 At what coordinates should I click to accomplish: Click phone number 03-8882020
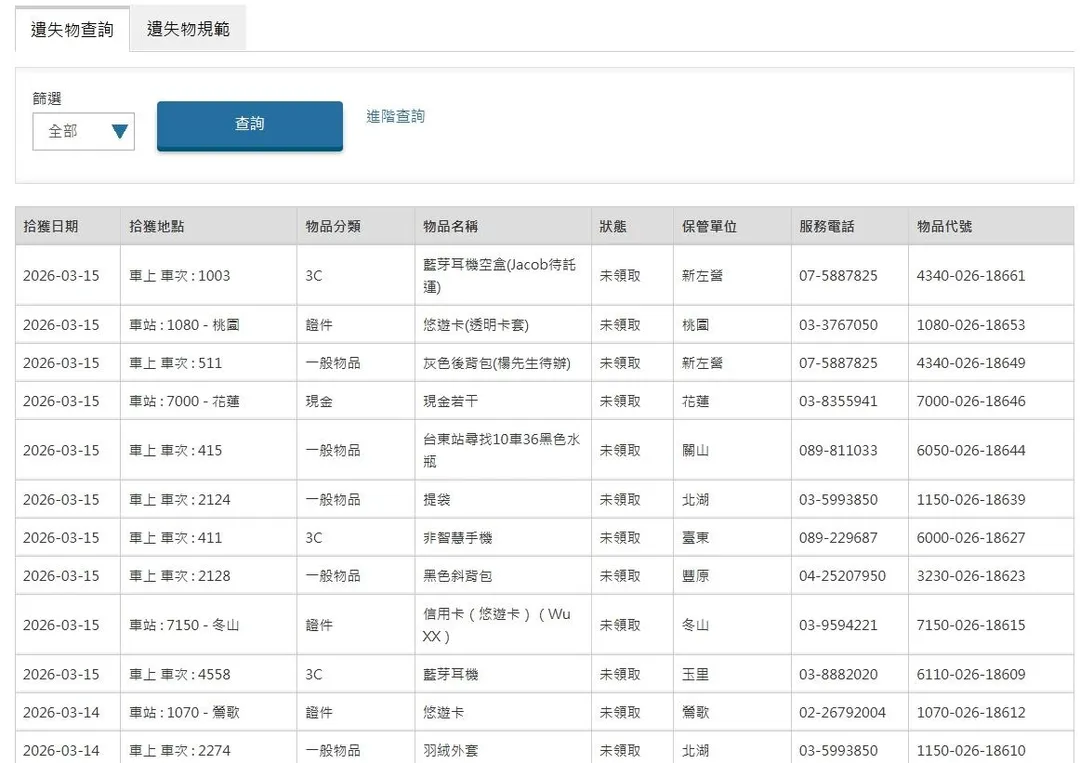pyautogui.click(x=838, y=674)
